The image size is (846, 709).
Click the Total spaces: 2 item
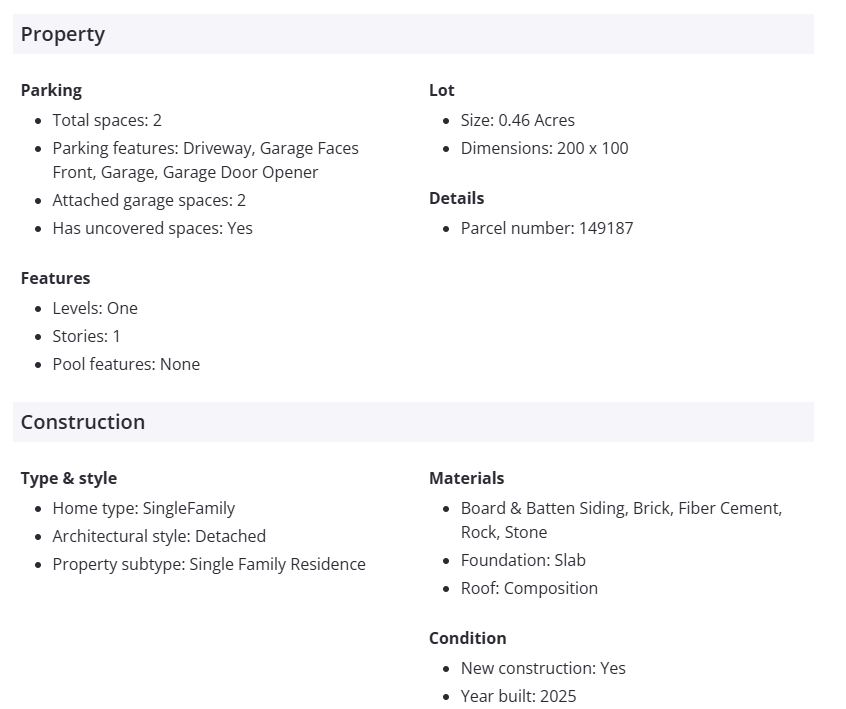click(x=107, y=120)
